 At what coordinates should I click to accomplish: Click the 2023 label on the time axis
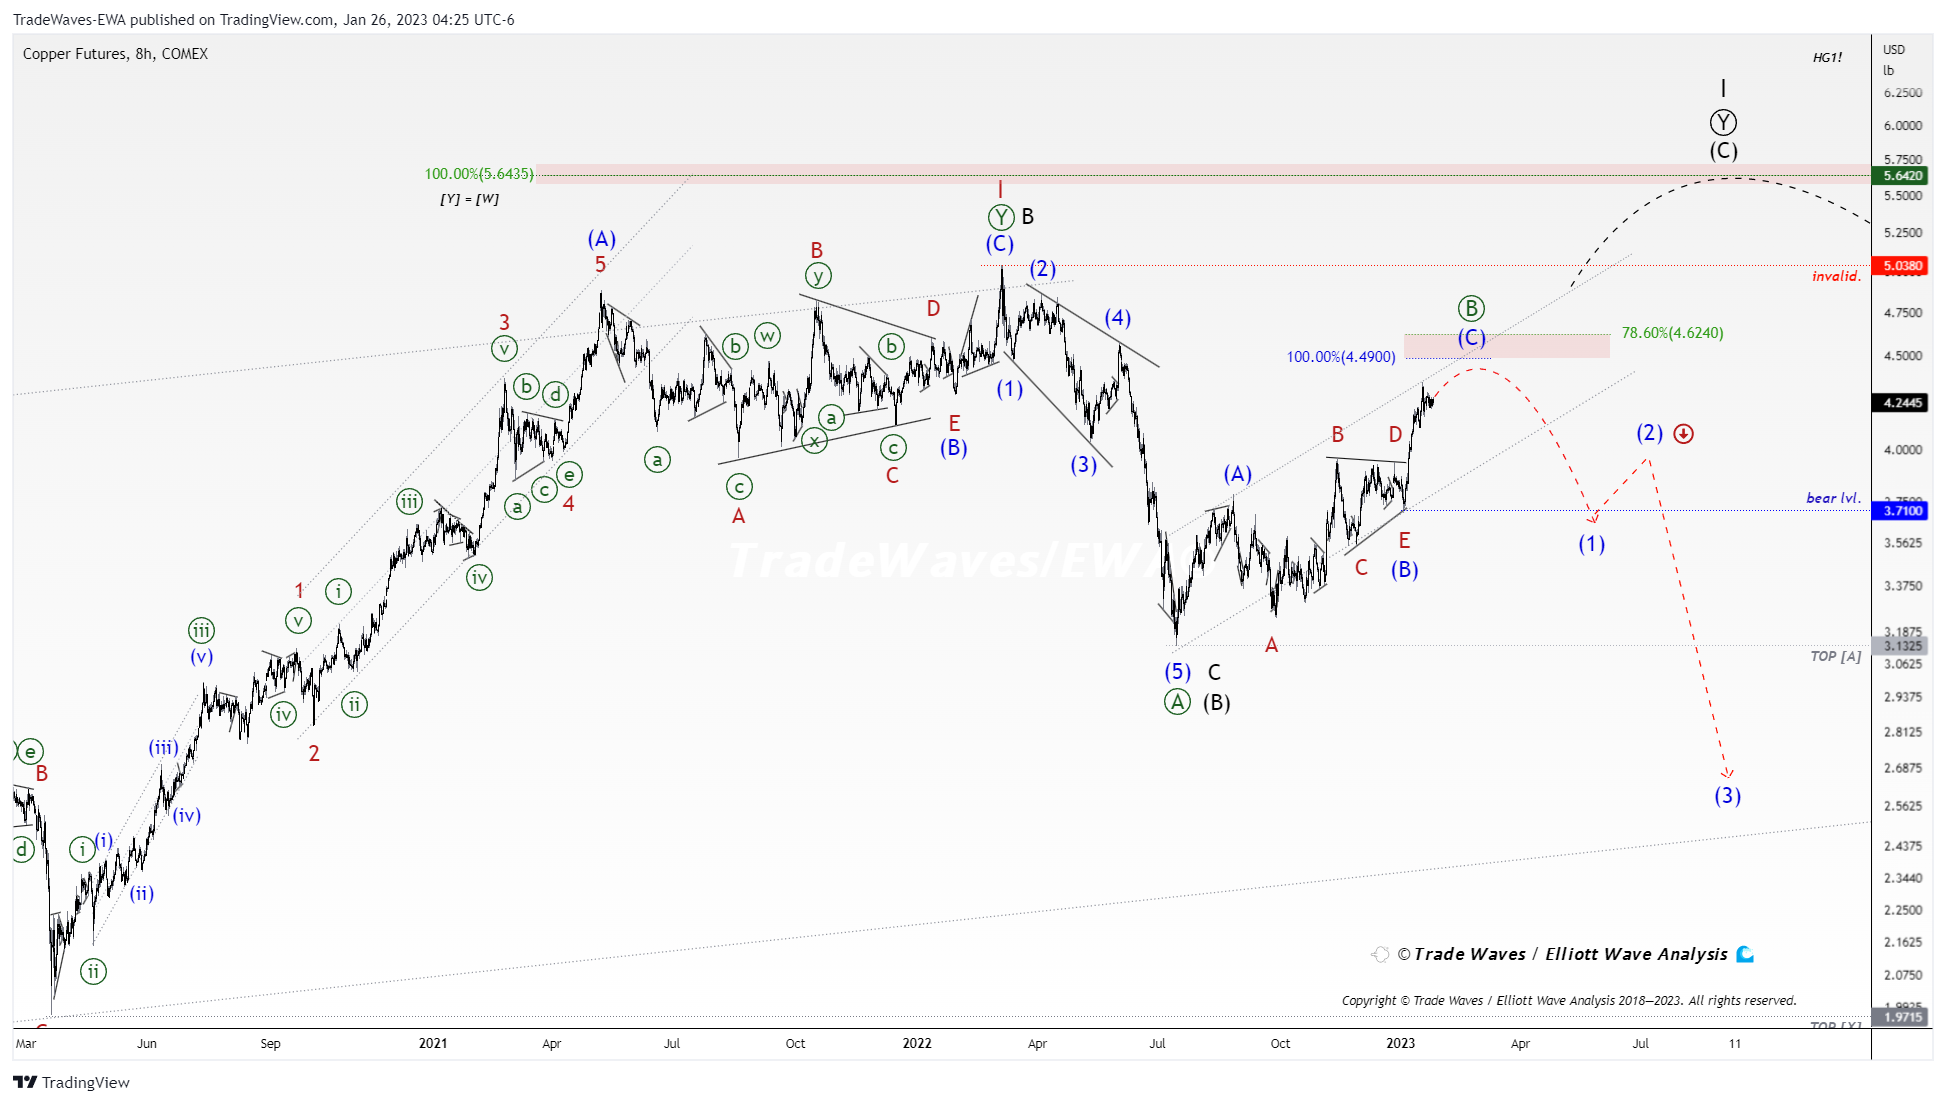1401,1043
